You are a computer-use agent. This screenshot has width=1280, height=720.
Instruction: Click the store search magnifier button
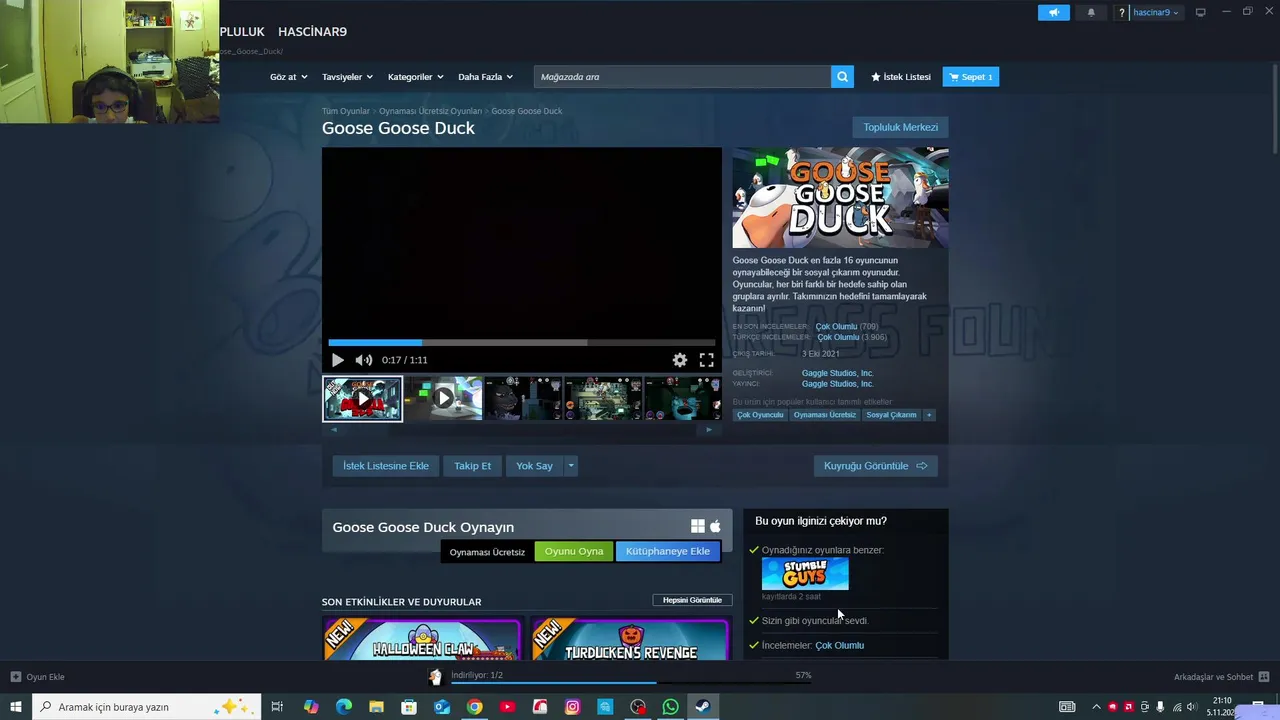[842, 77]
